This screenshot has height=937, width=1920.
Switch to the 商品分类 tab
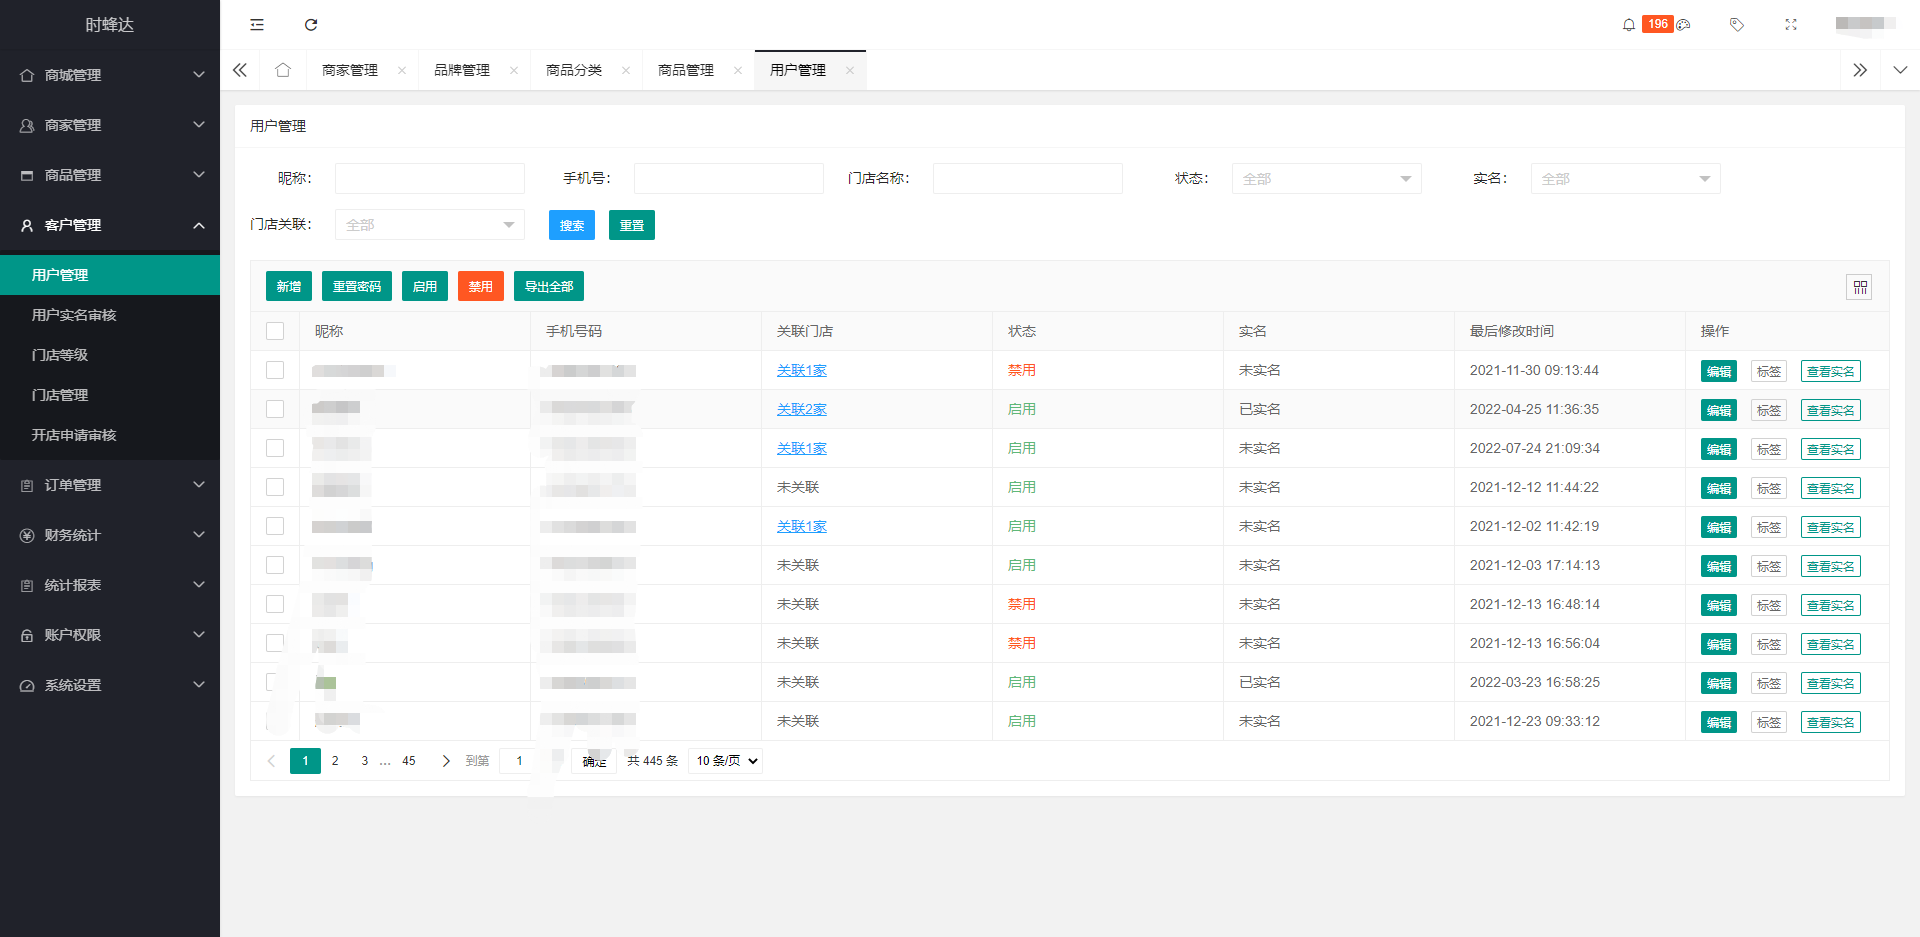pyautogui.click(x=574, y=70)
